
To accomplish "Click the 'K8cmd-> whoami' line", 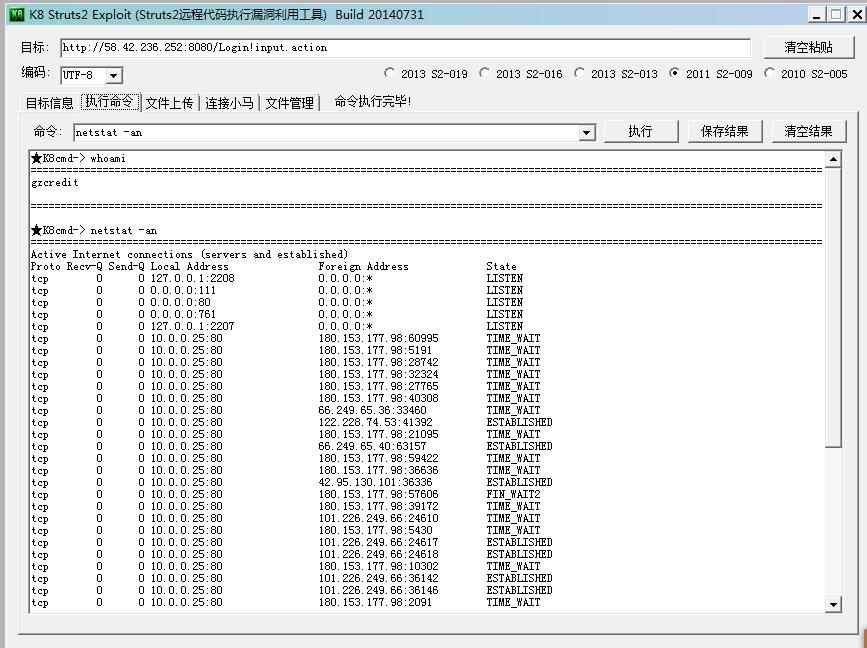I will tap(79, 159).
